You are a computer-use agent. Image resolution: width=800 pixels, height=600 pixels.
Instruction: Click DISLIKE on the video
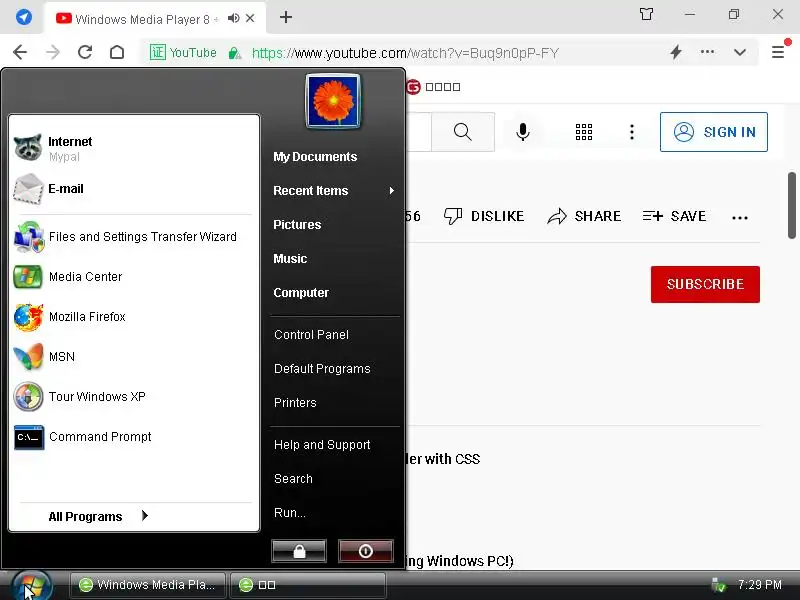484,216
